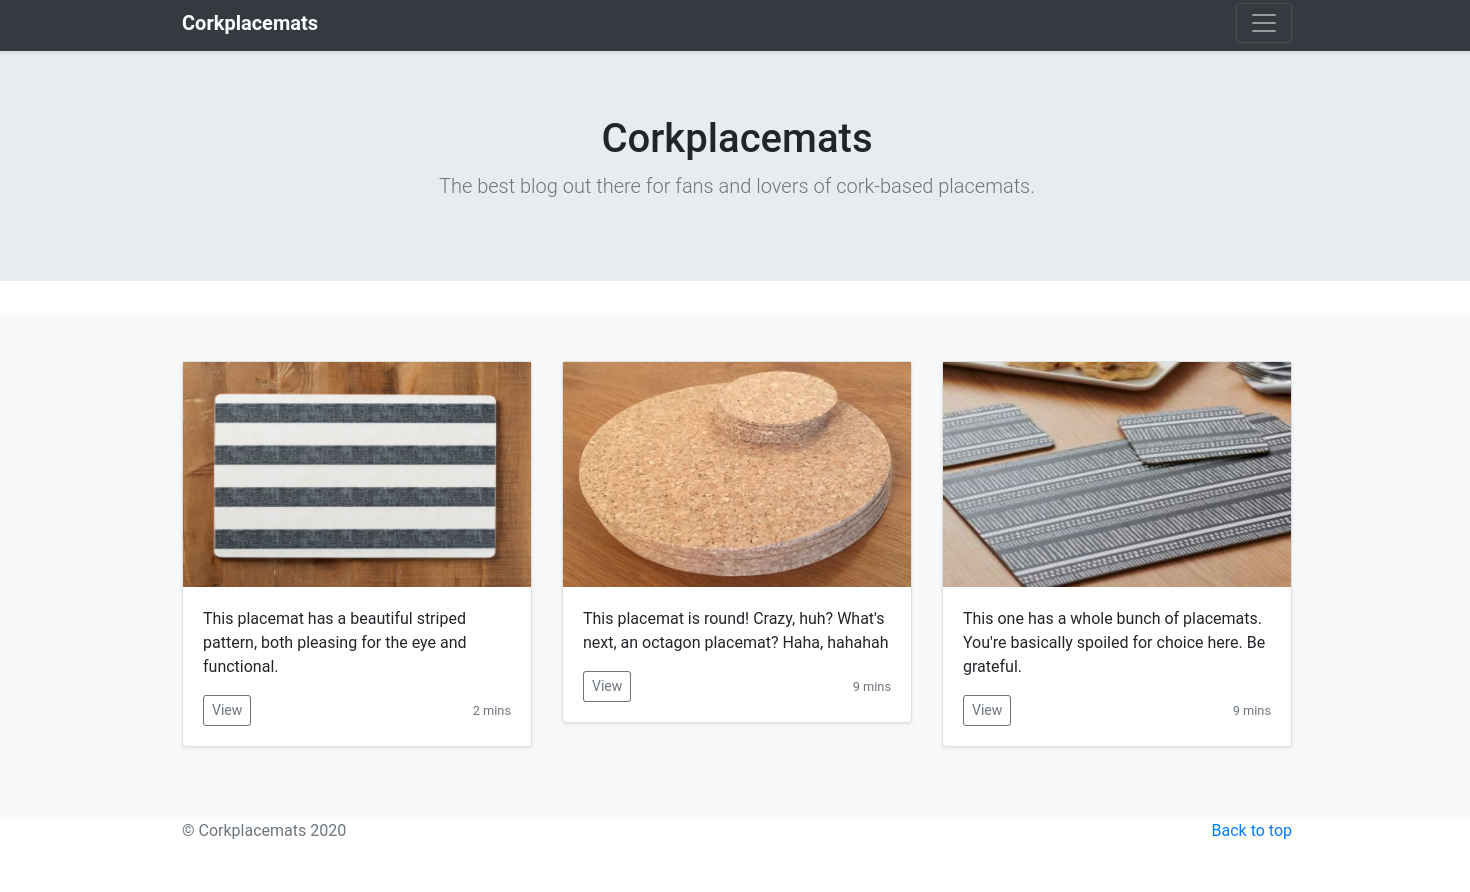Image resolution: width=1470 pixels, height=892 pixels.
Task: Jump back to top of page
Action: click(1251, 830)
